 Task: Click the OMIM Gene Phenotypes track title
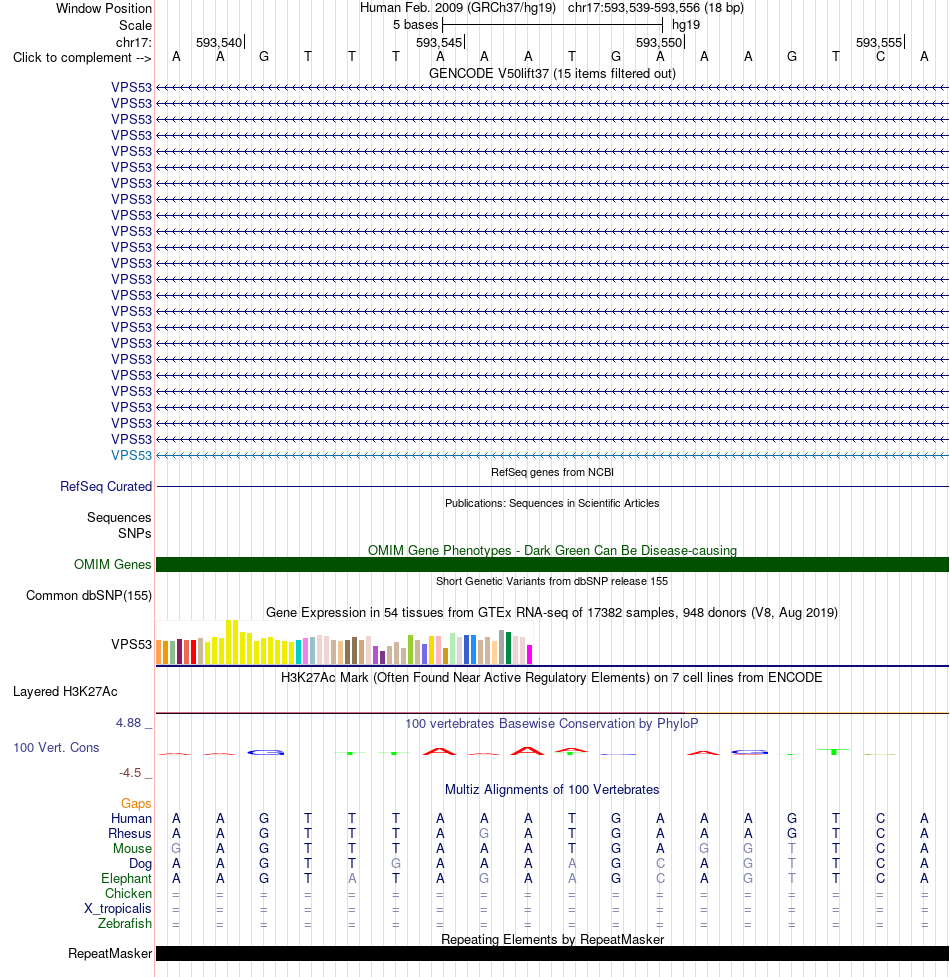(552, 550)
